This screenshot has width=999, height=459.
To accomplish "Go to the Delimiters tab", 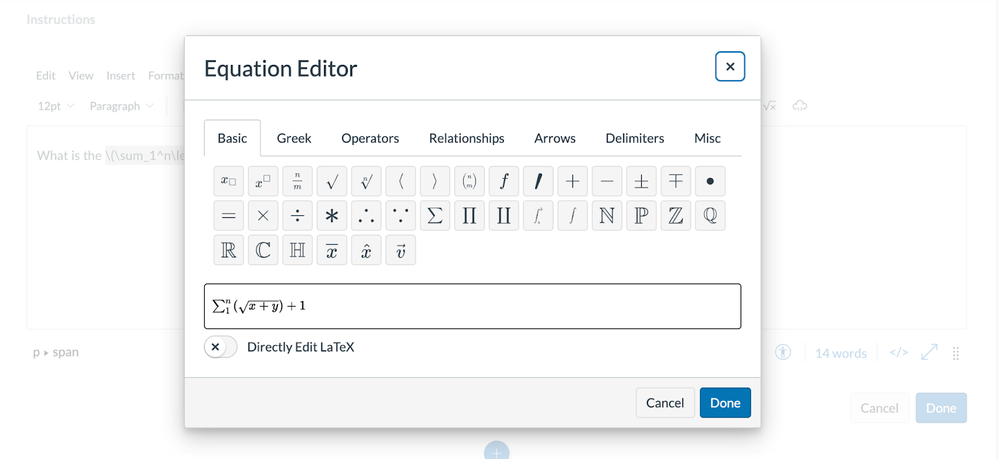I will pos(634,138).
